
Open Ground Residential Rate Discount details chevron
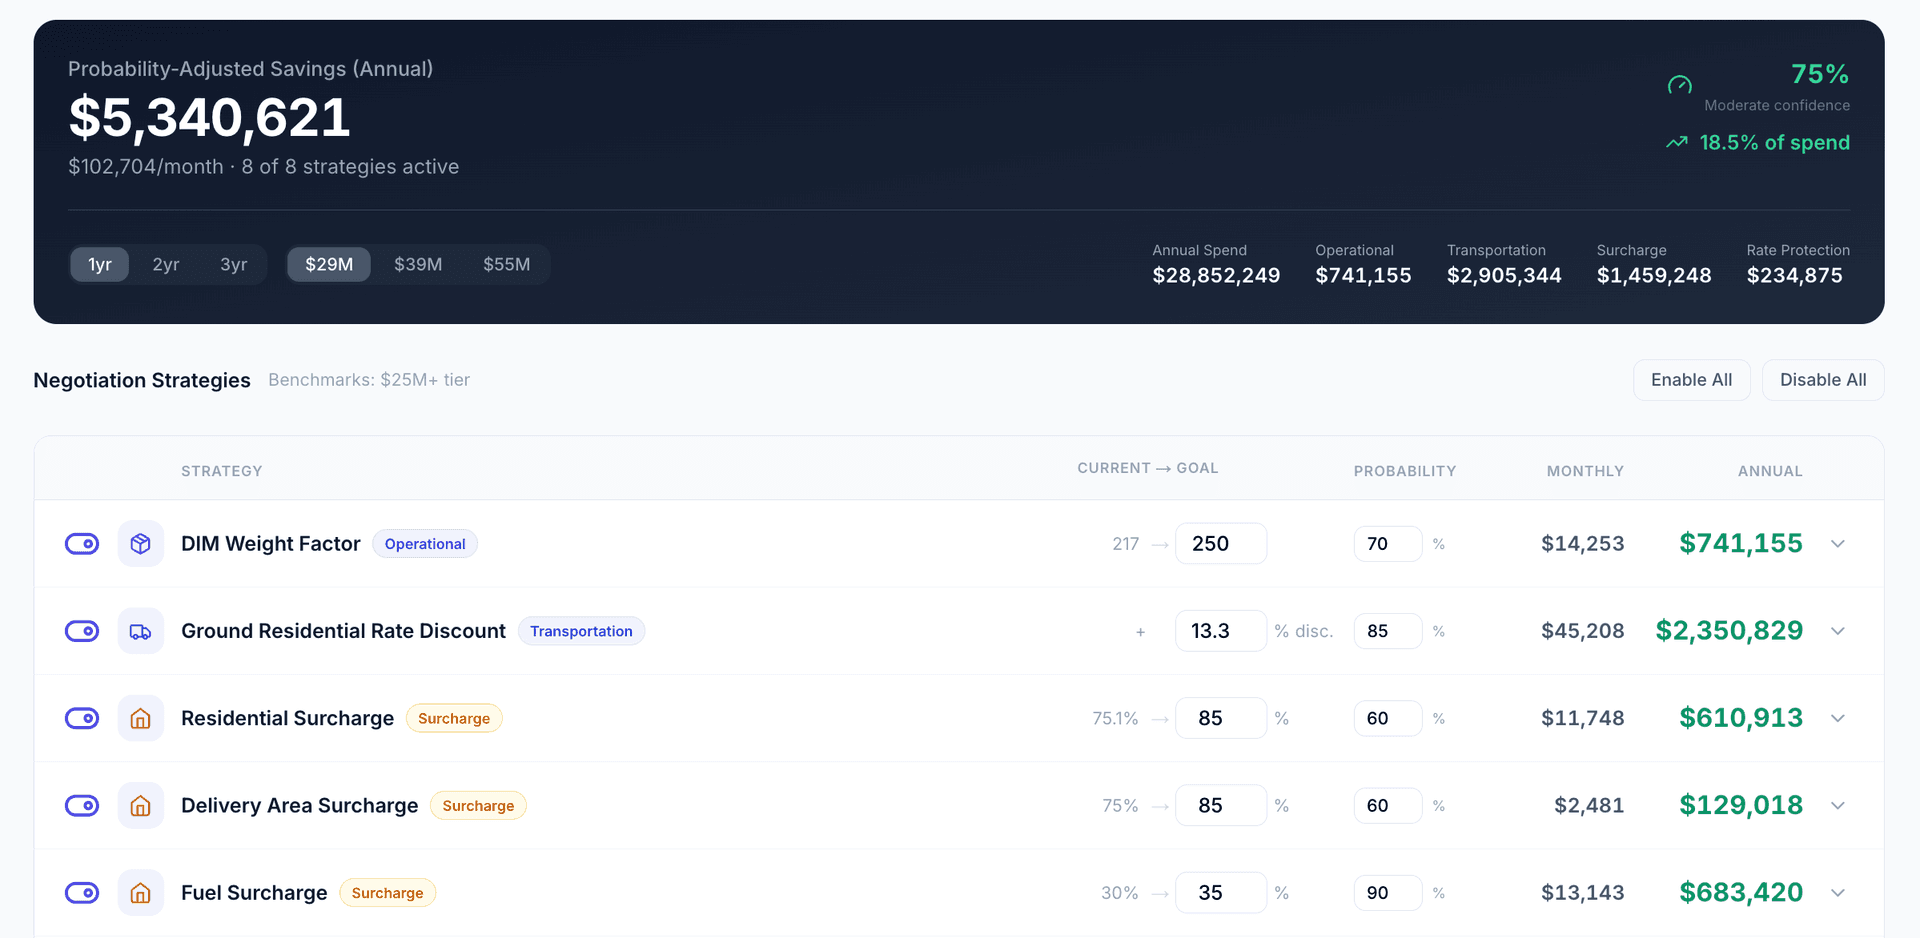[x=1839, y=631]
